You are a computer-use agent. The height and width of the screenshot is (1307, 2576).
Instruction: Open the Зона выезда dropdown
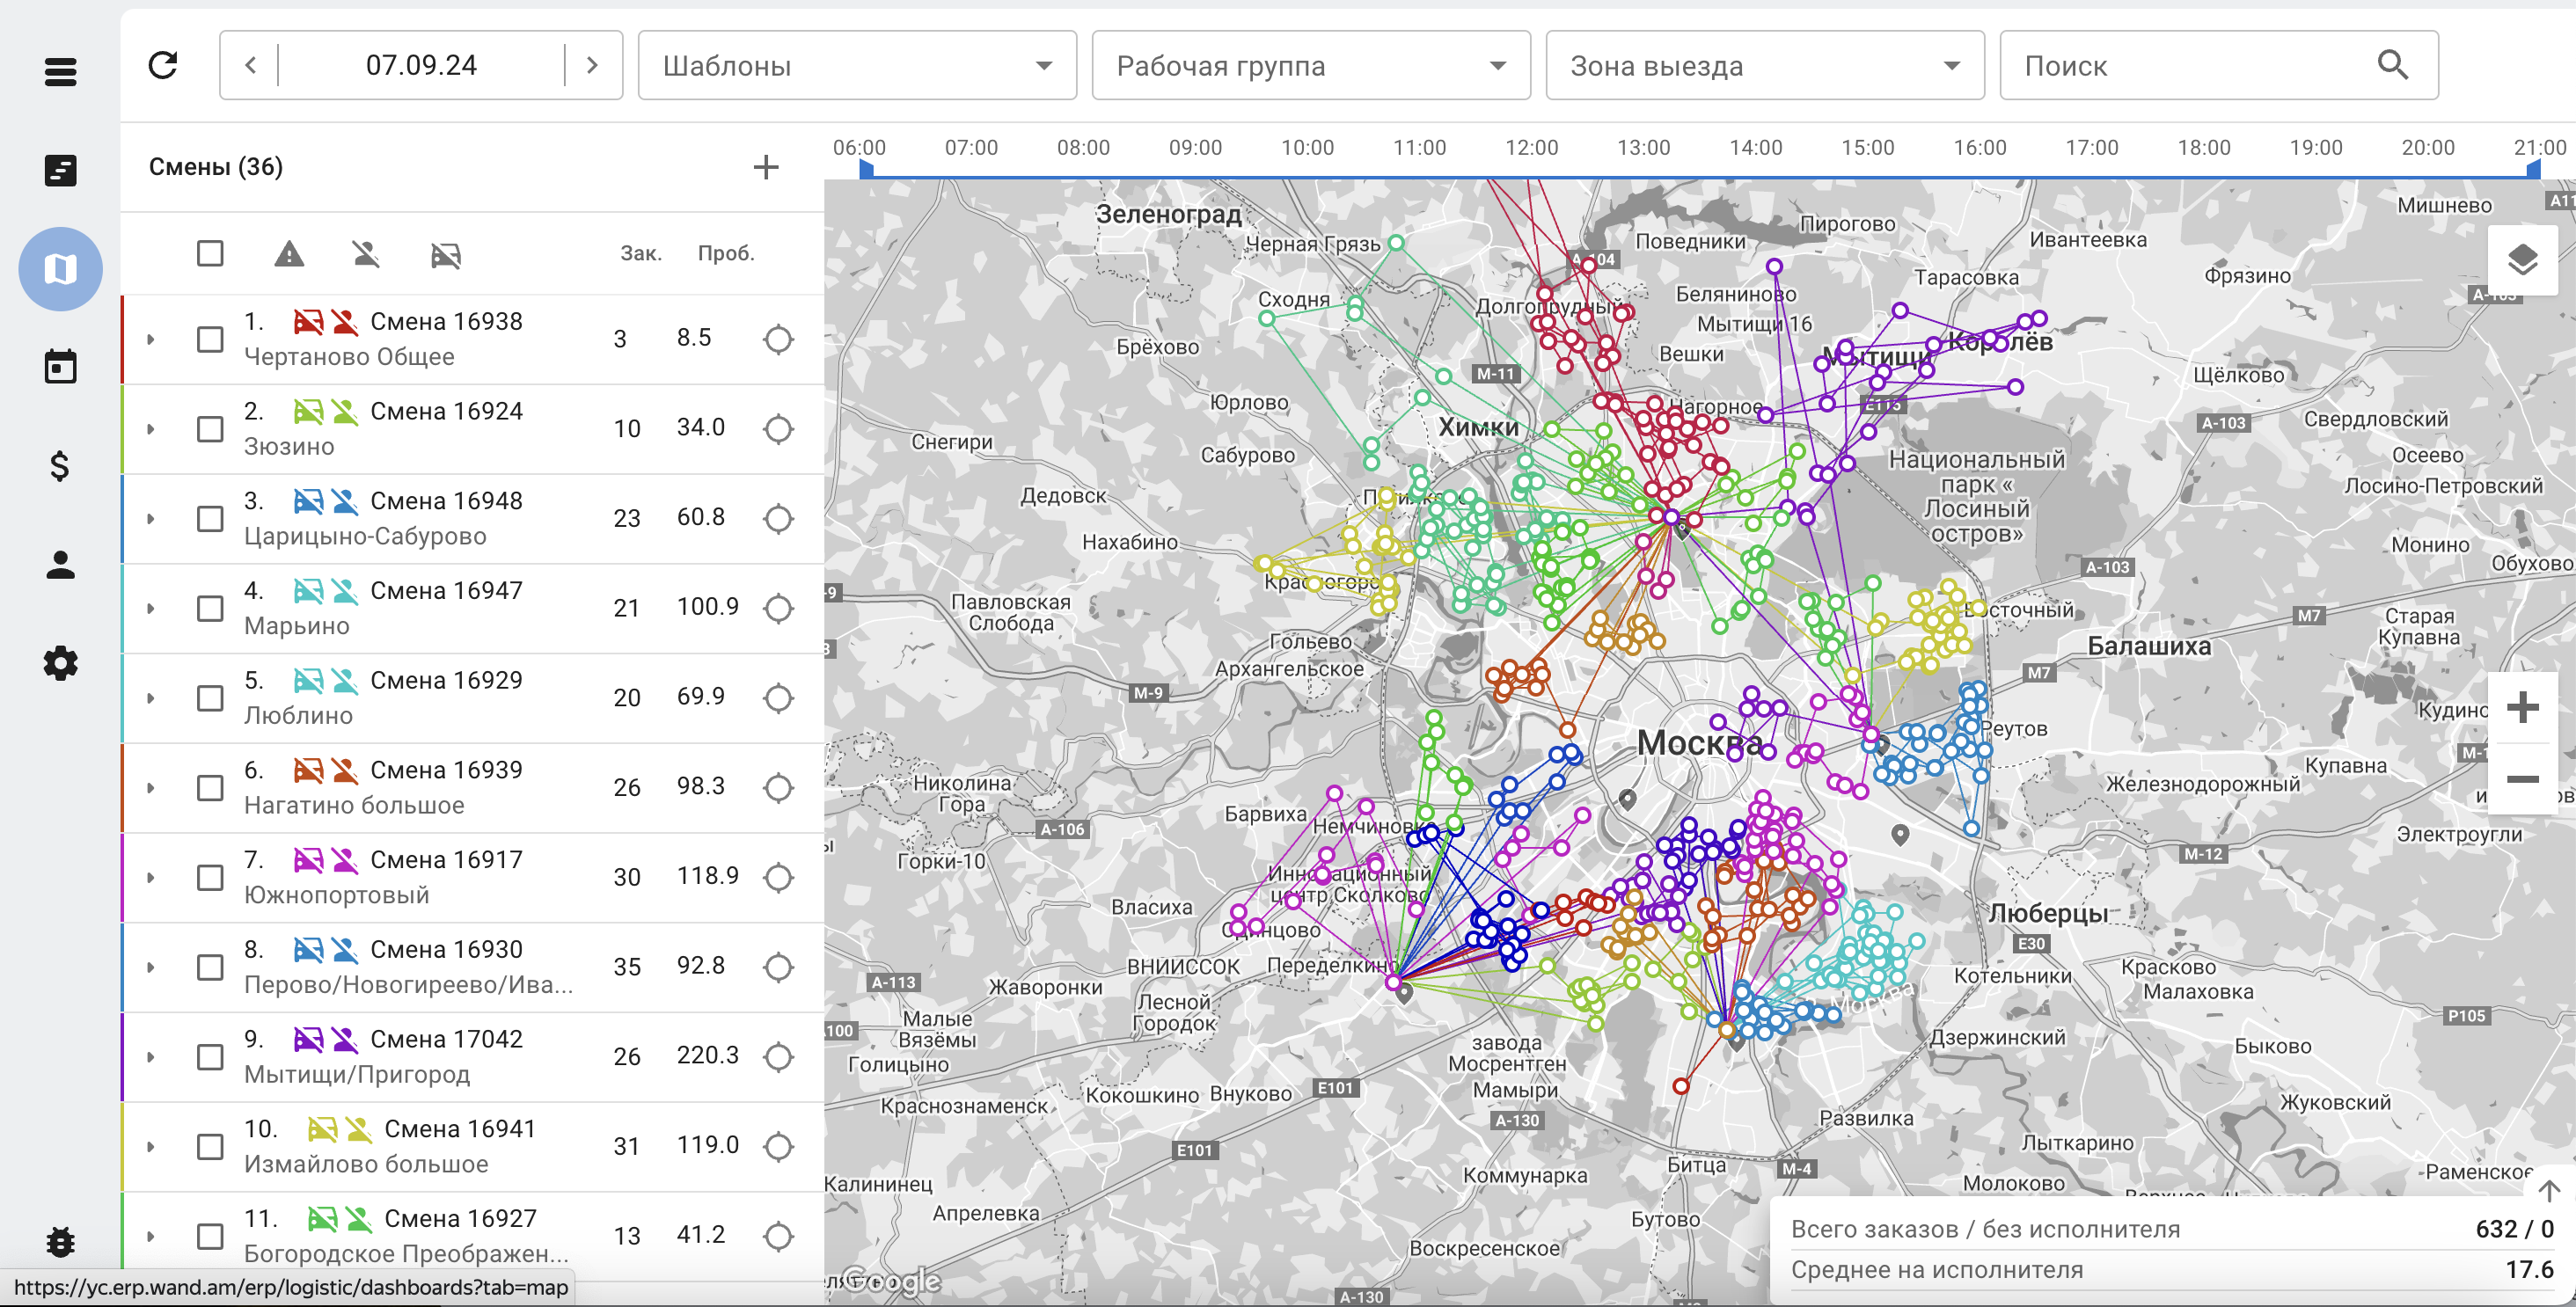[1764, 66]
